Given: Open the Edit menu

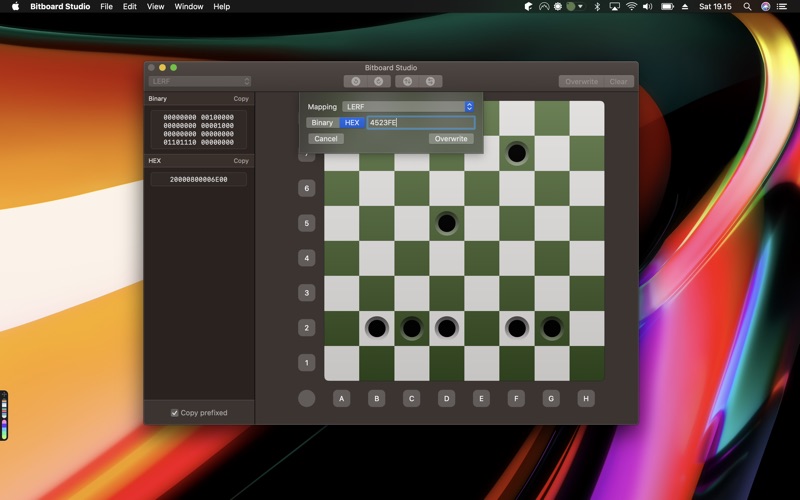Looking at the screenshot, I should (130, 7).
